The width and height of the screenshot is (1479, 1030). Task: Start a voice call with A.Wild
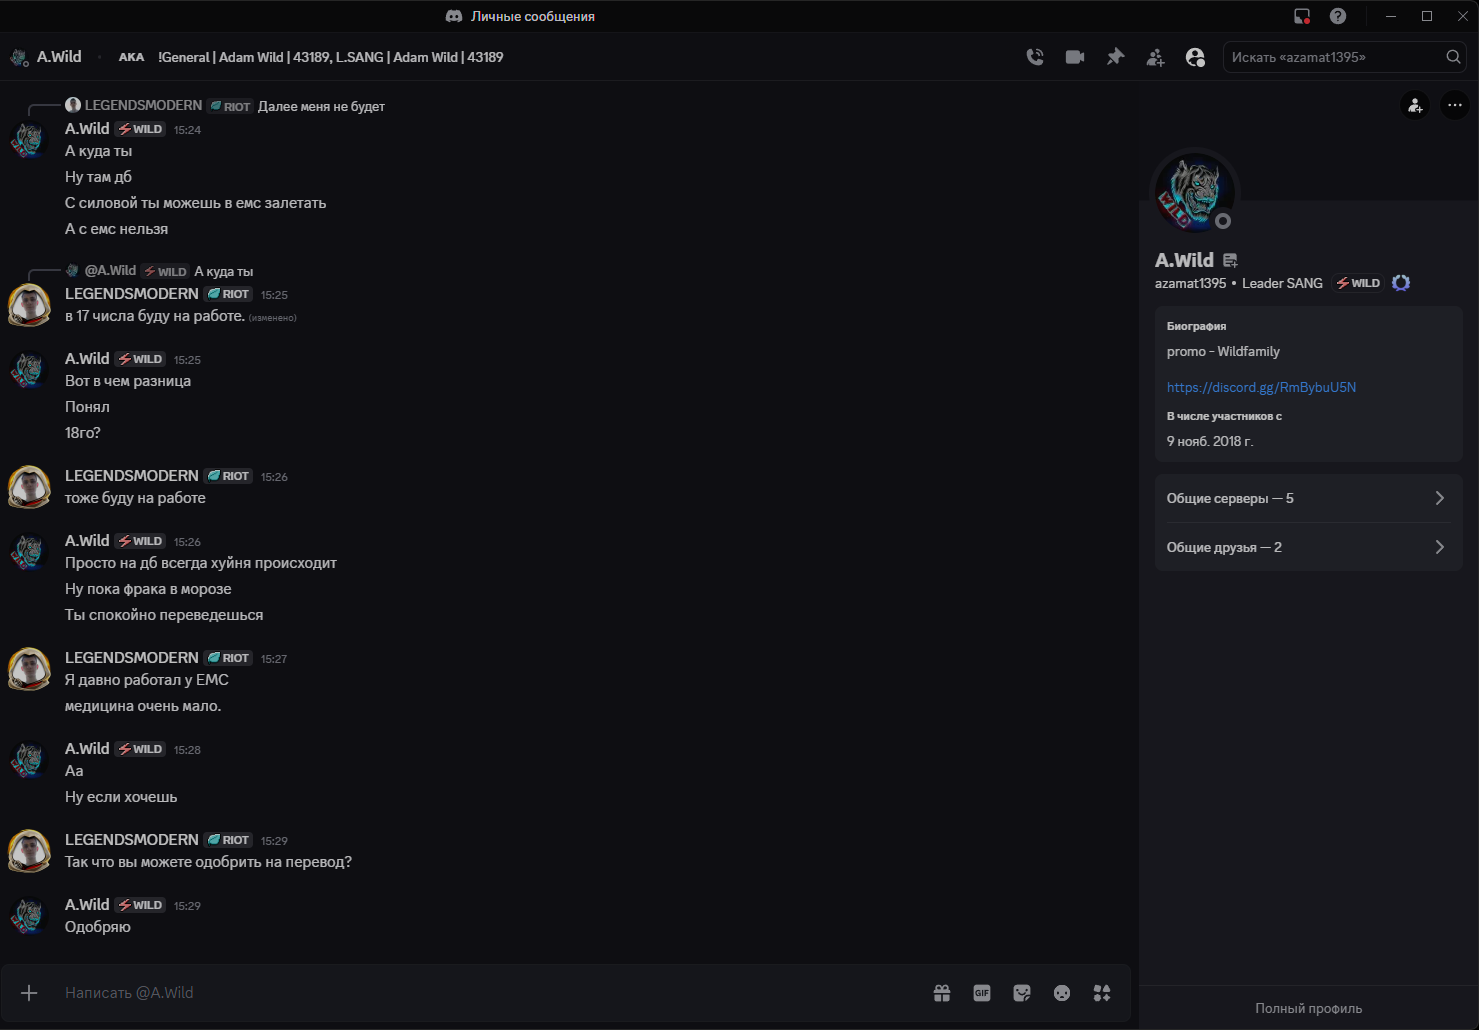[1035, 57]
